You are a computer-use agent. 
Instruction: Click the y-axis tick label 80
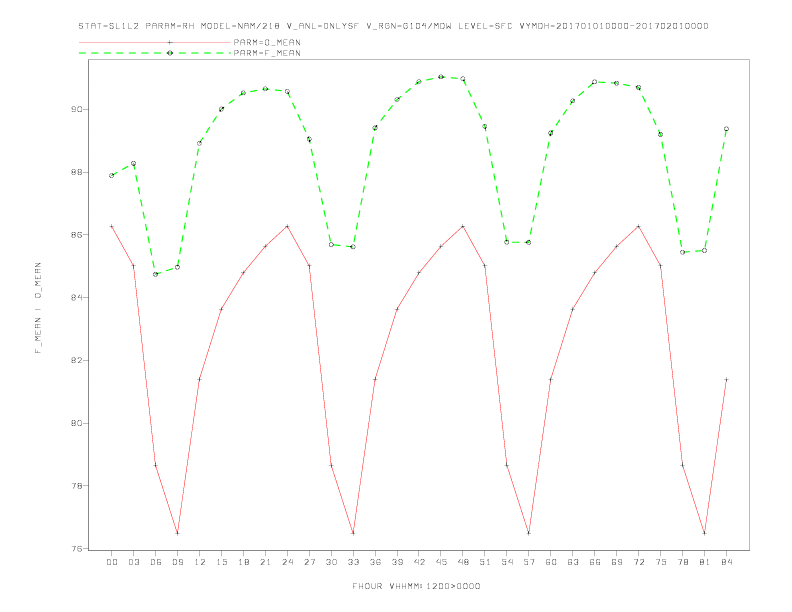[77, 423]
